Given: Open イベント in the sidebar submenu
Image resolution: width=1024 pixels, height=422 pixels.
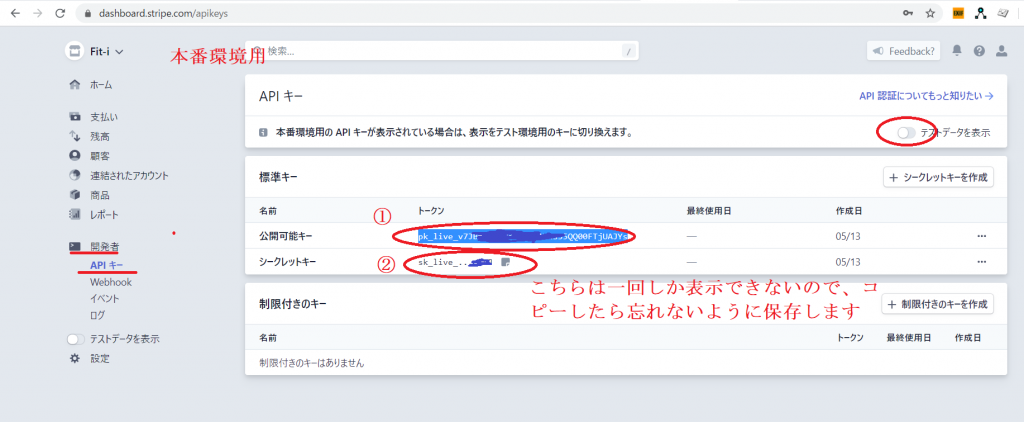Looking at the screenshot, I should coord(104,299).
